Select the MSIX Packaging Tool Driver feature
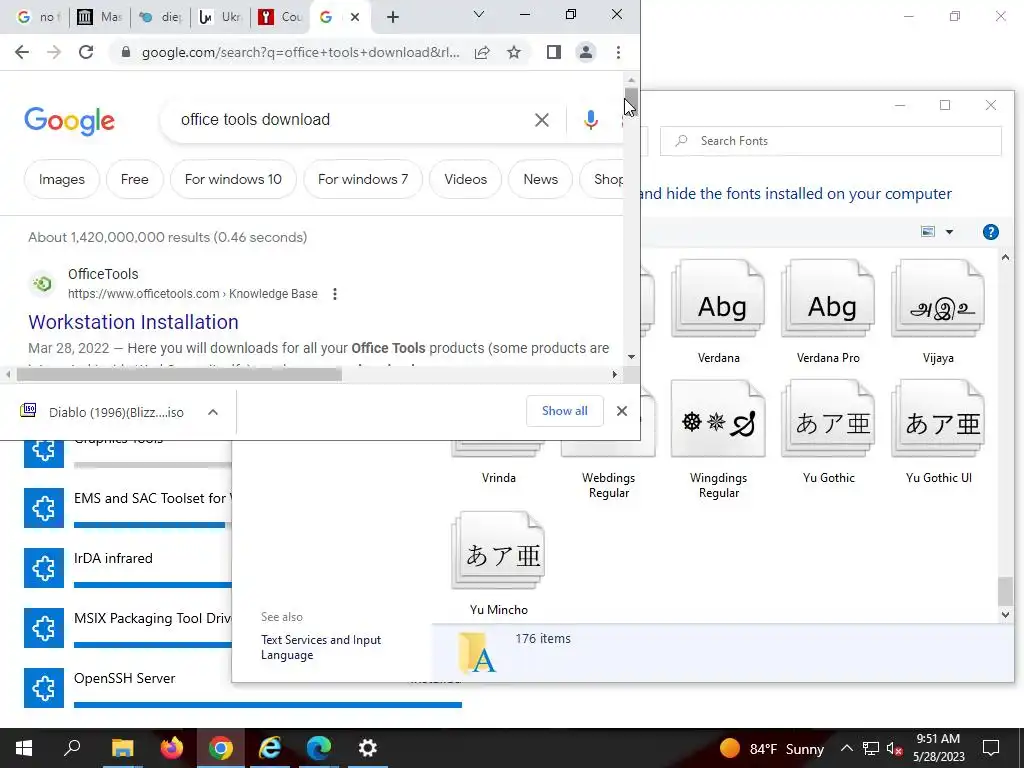The width and height of the screenshot is (1024, 768). (x=127, y=628)
